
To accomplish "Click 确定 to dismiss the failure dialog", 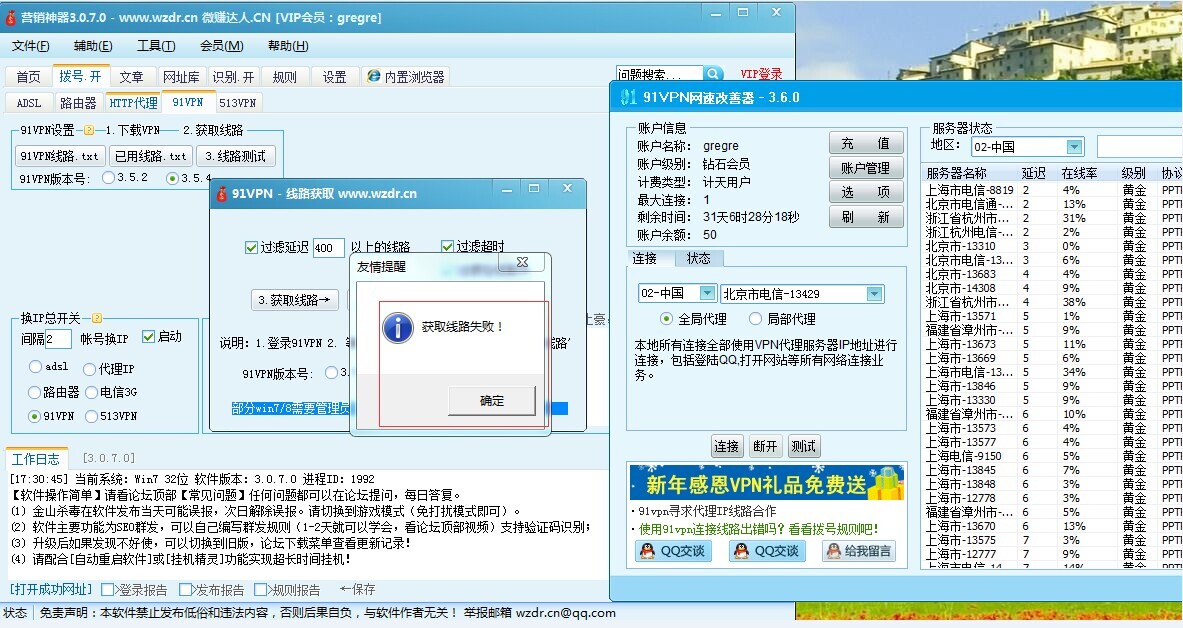I will coord(491,400).
